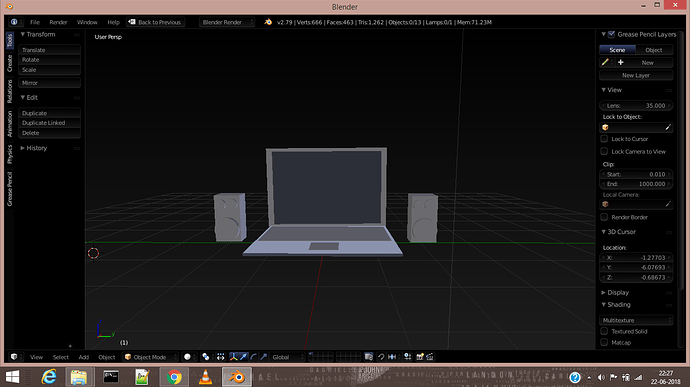Click the Duplicate Linked button
The width and height of the screenshot is (690, 387).
[49, 123]
